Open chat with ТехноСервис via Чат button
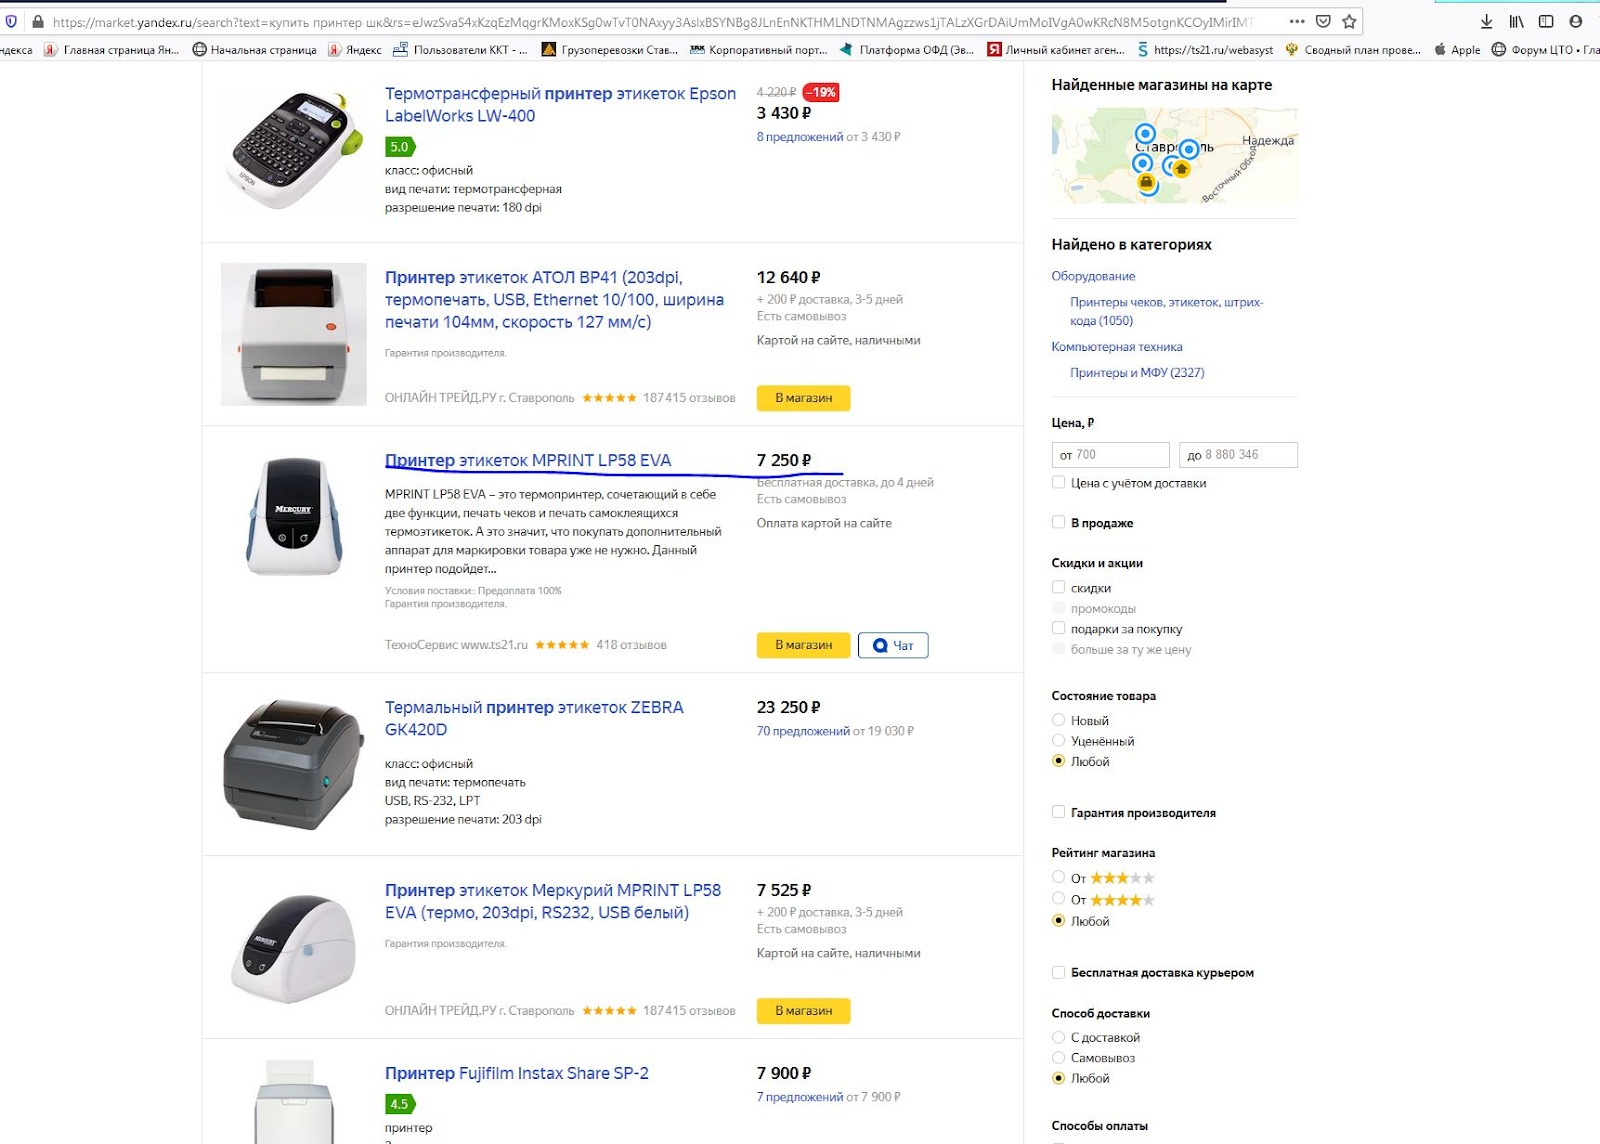The width and height of the screenshot is (1600, 1144). point(892,645)
